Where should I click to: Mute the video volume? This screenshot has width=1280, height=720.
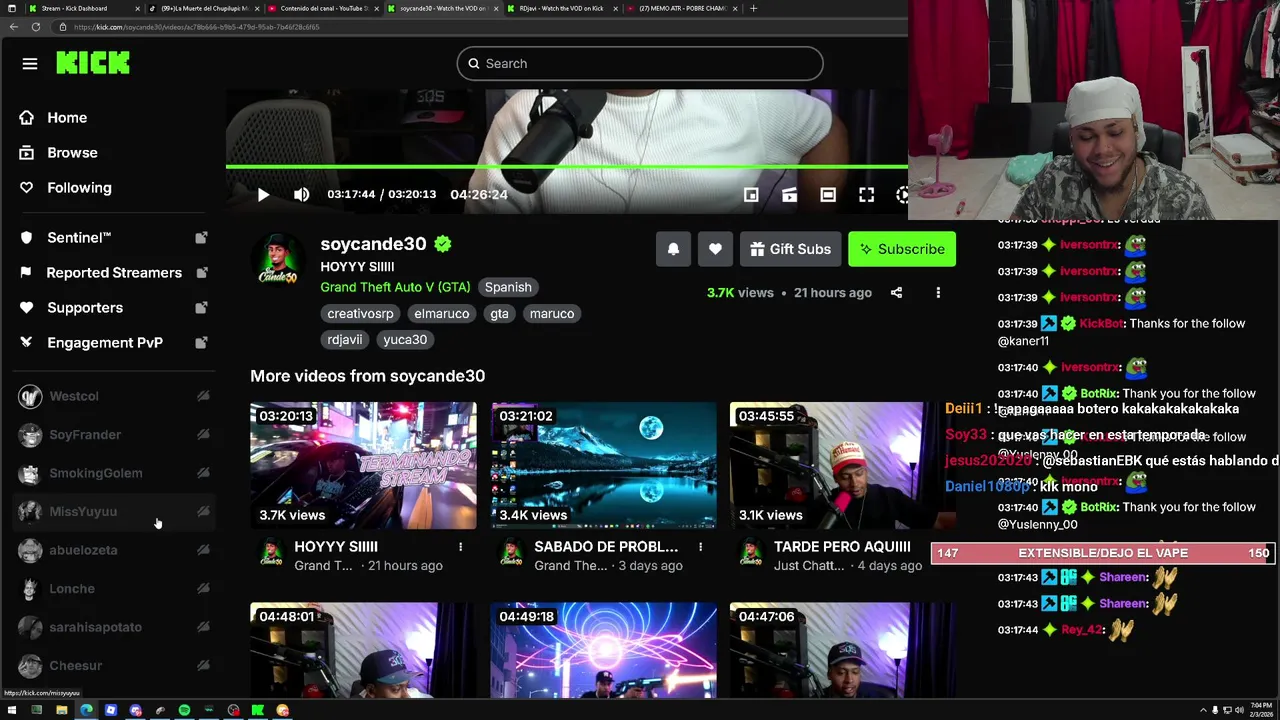click(301, 195)
